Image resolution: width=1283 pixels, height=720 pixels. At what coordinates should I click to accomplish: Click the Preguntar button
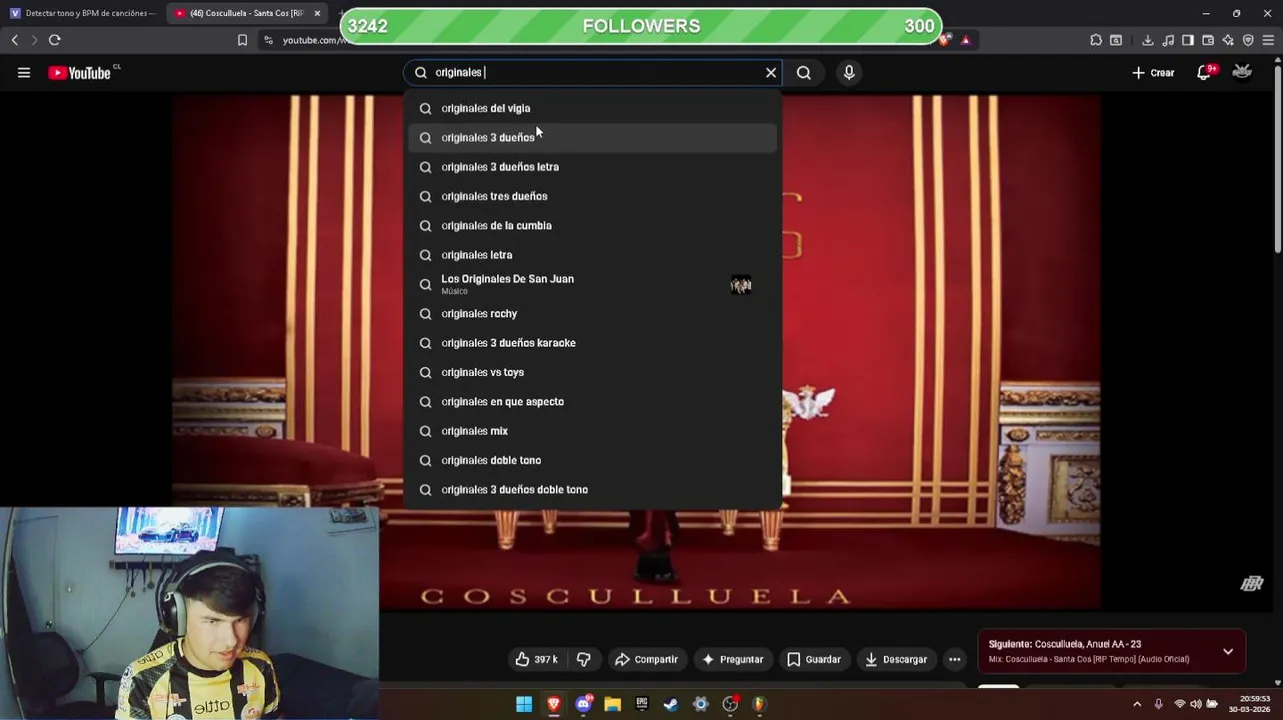pos(733,659)
